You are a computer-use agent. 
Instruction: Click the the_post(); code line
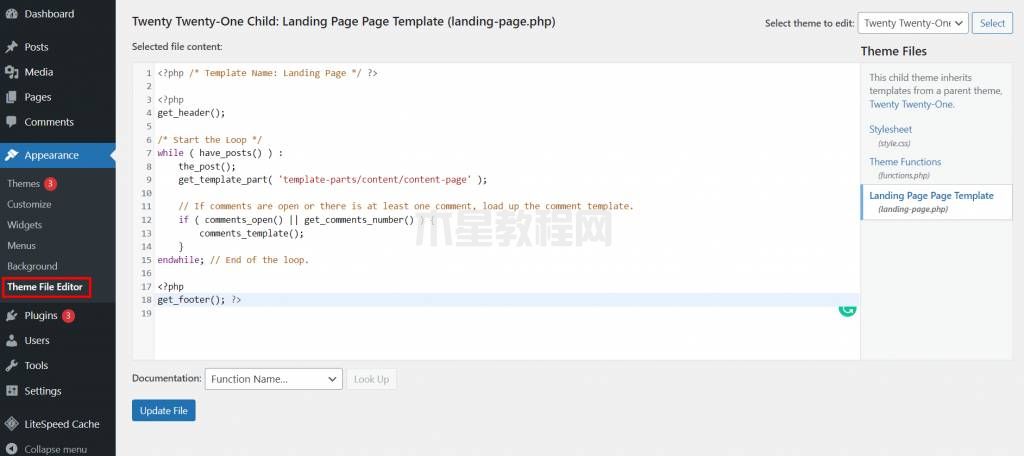(x=207, y=167)
